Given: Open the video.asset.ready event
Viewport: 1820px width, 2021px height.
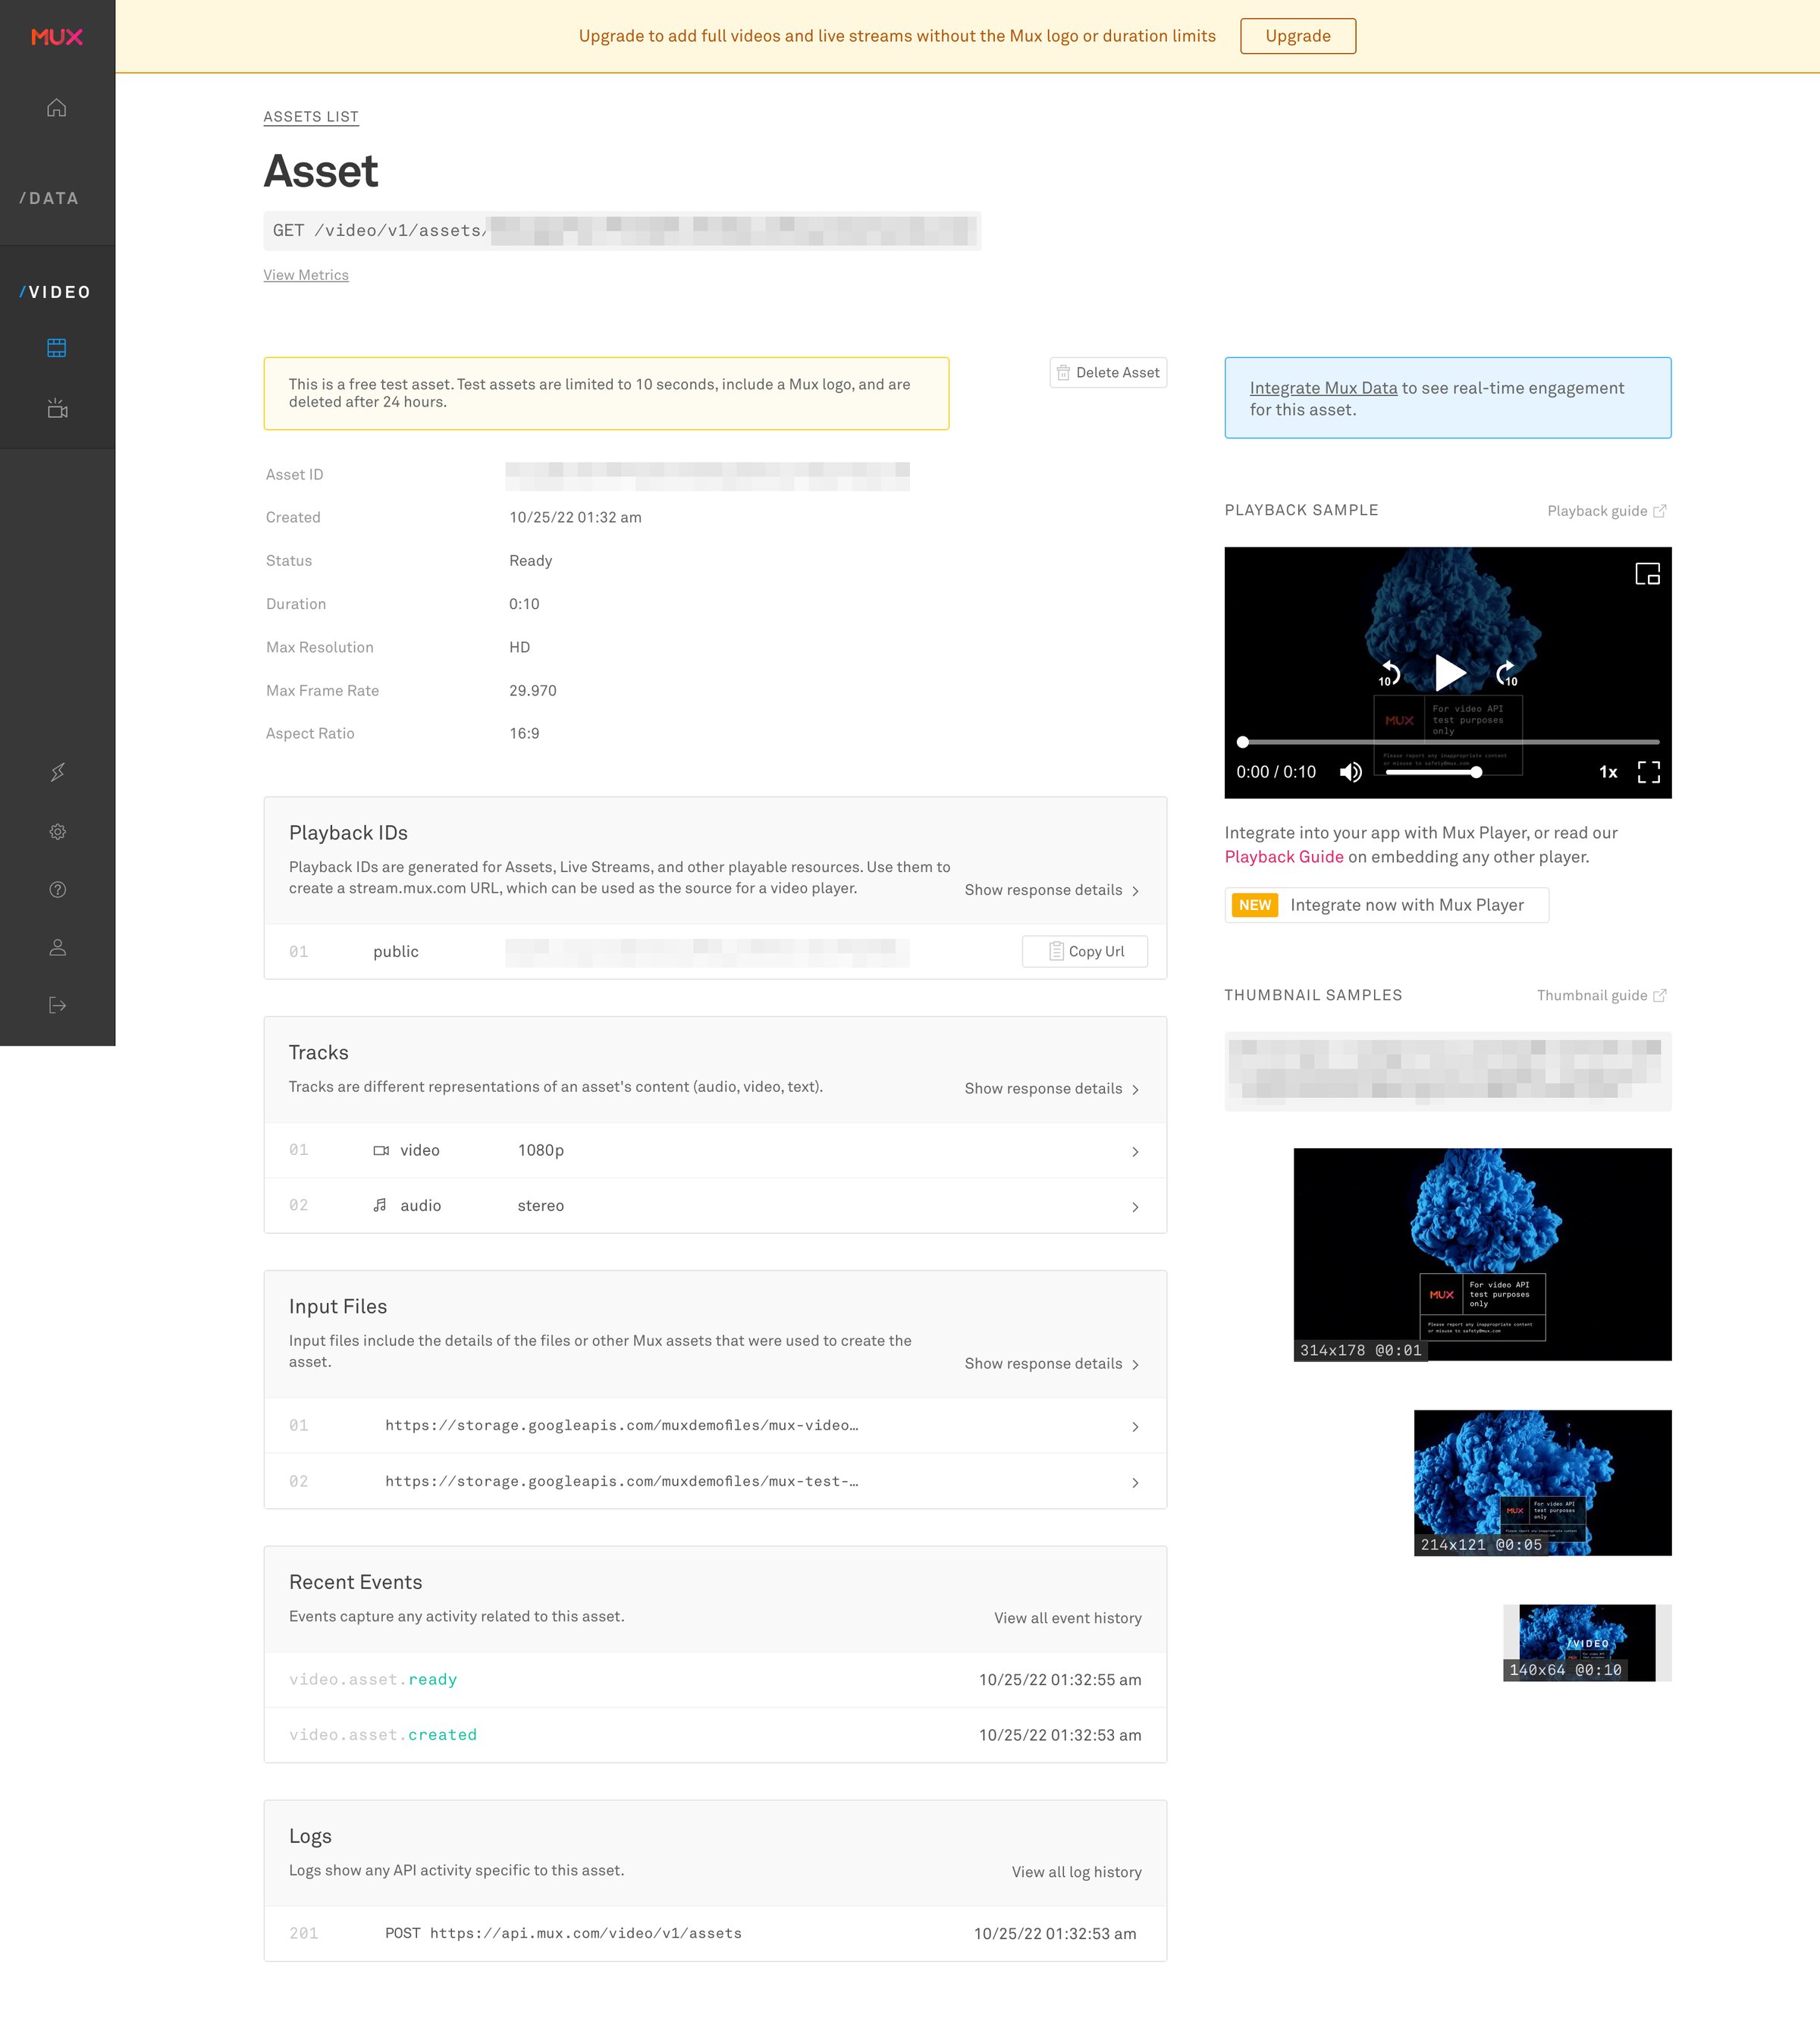Looking at the screenshot, I should (715, 1680).
